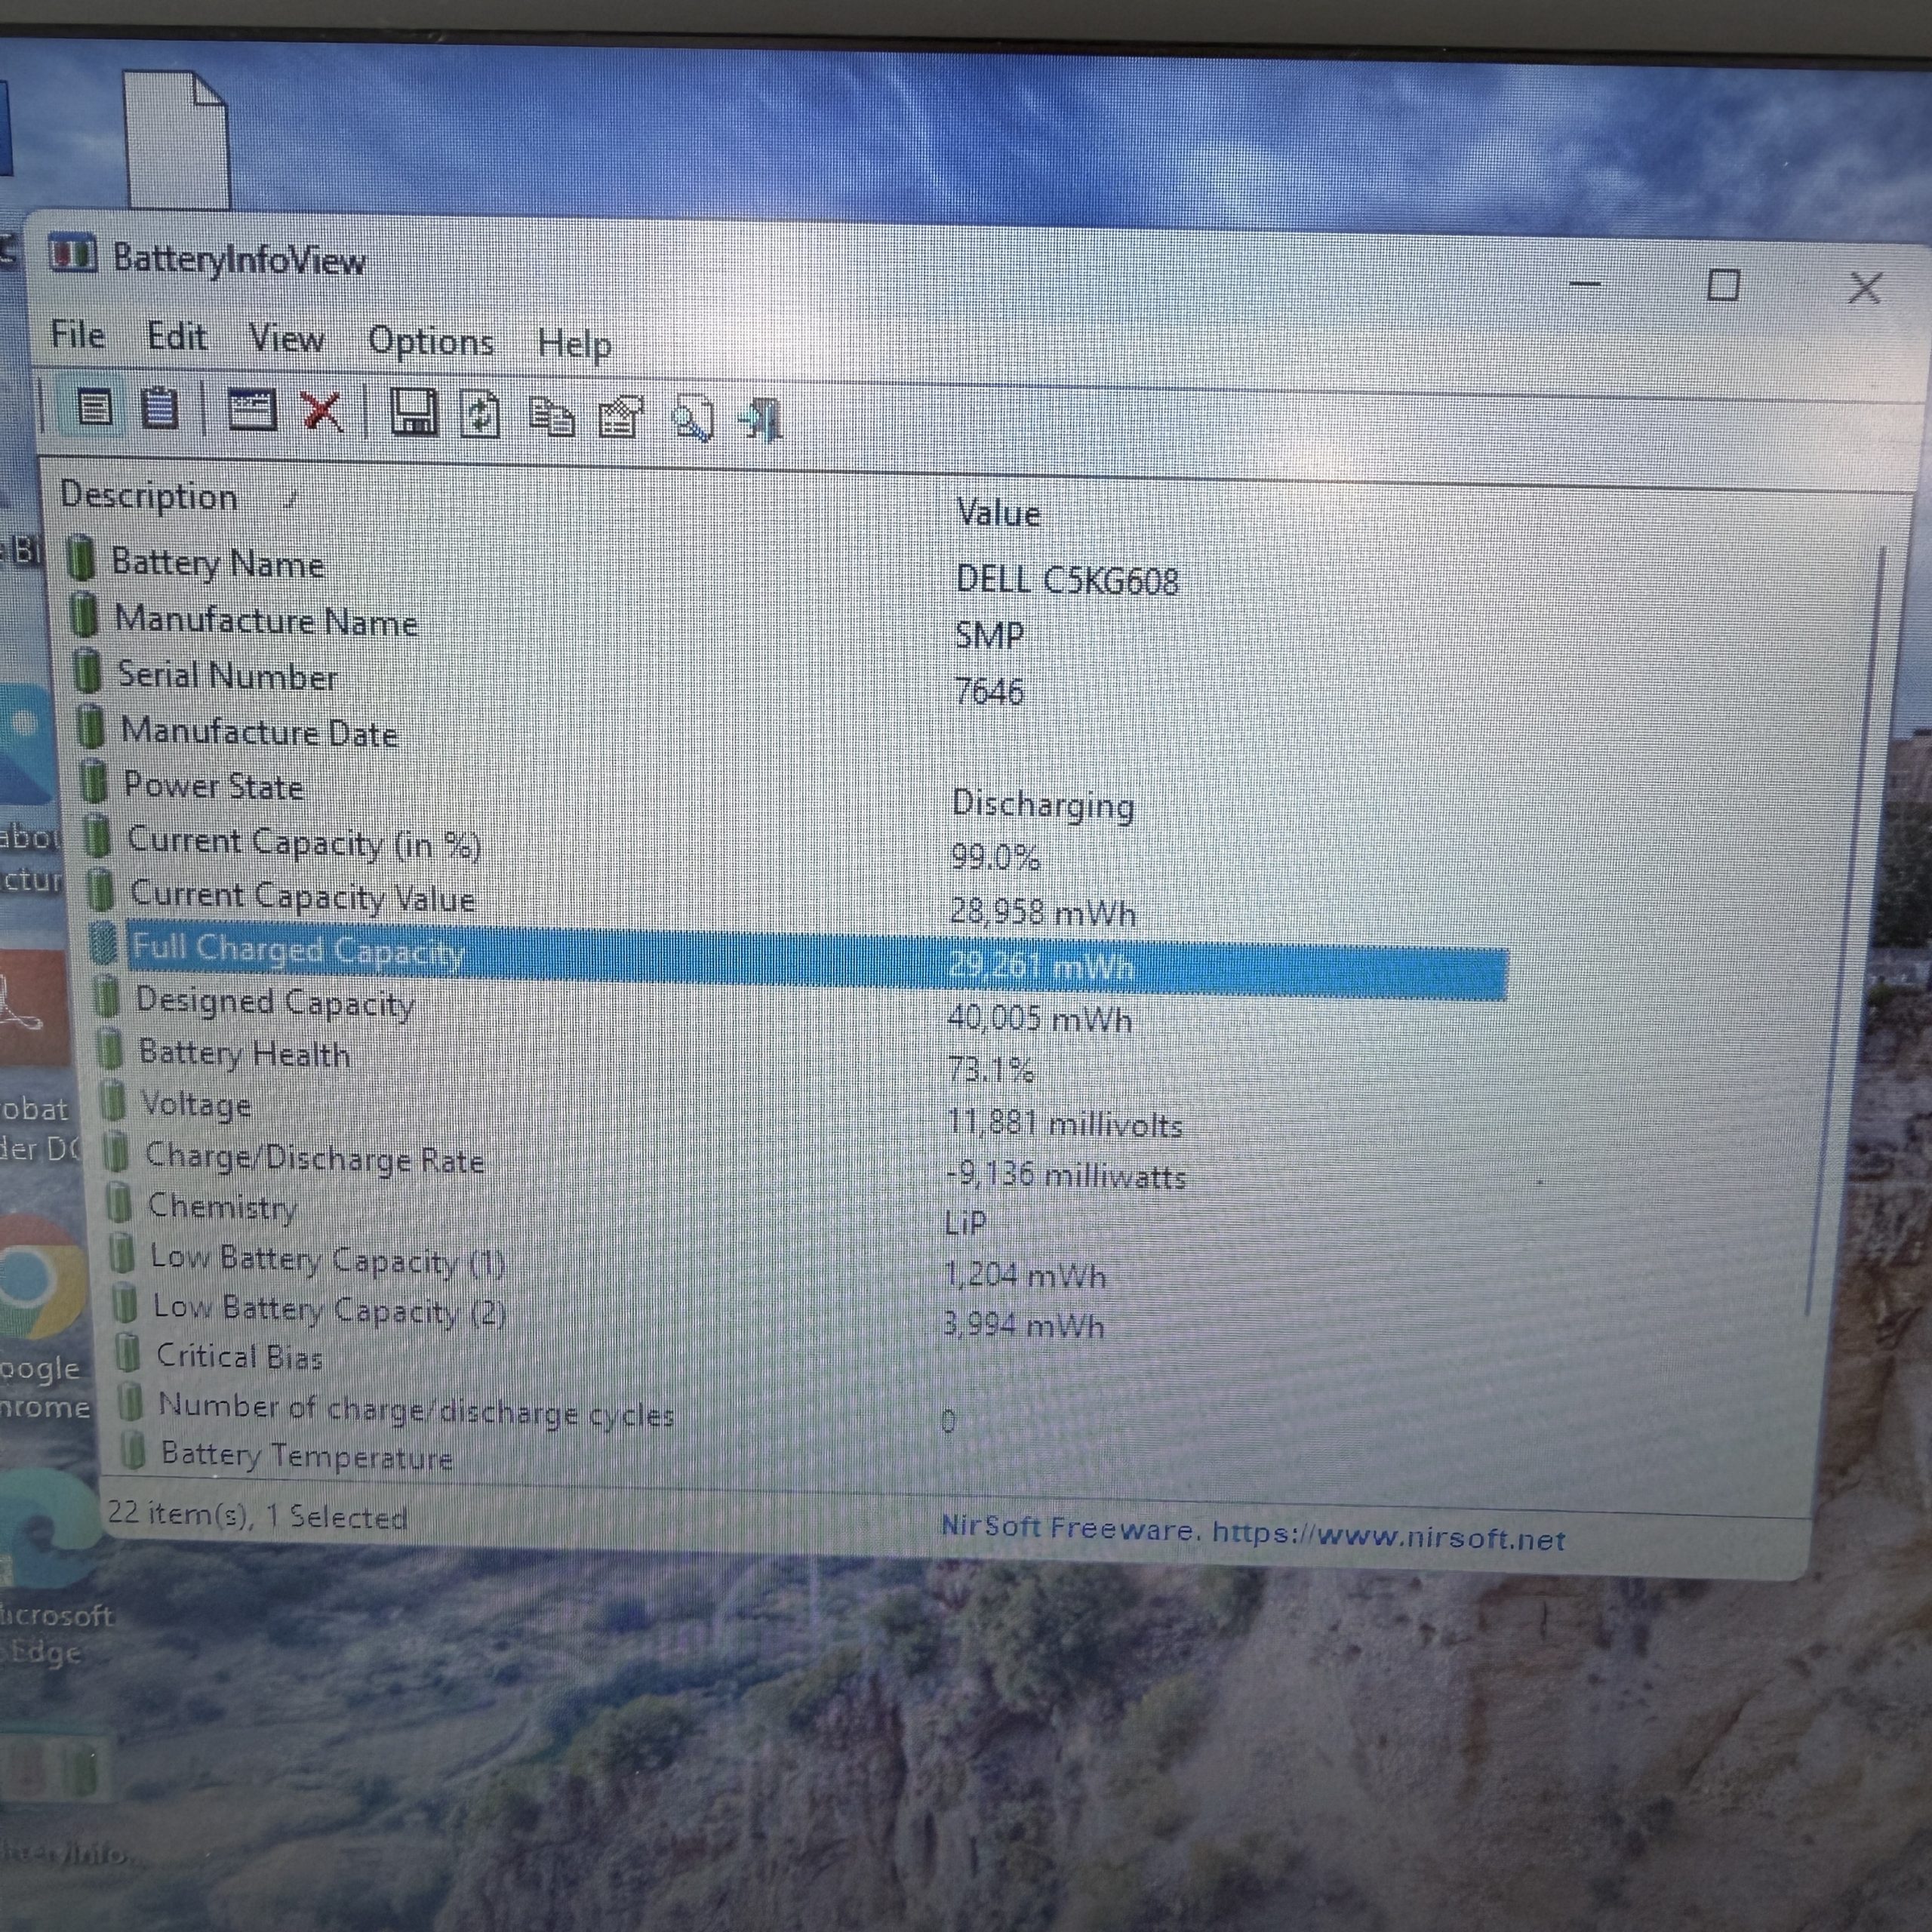Click the Save floppy disk toolbar icon
The width and height of the screenshot is (1932, 1932).
click(413, 412)
